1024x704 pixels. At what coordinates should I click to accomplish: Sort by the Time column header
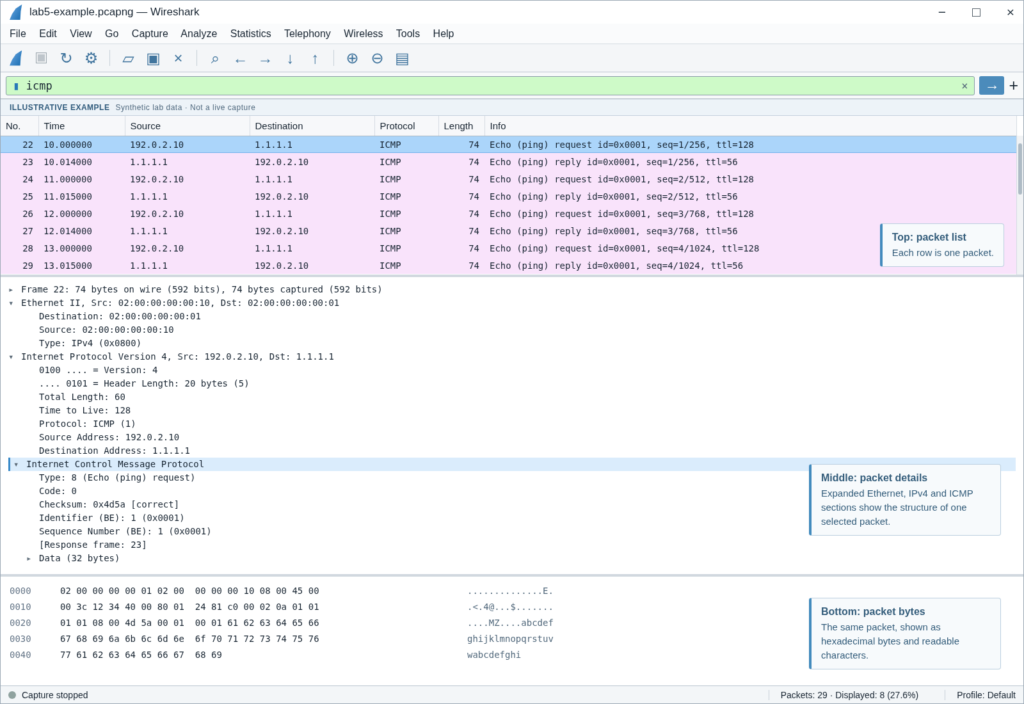tap(81, 126)
